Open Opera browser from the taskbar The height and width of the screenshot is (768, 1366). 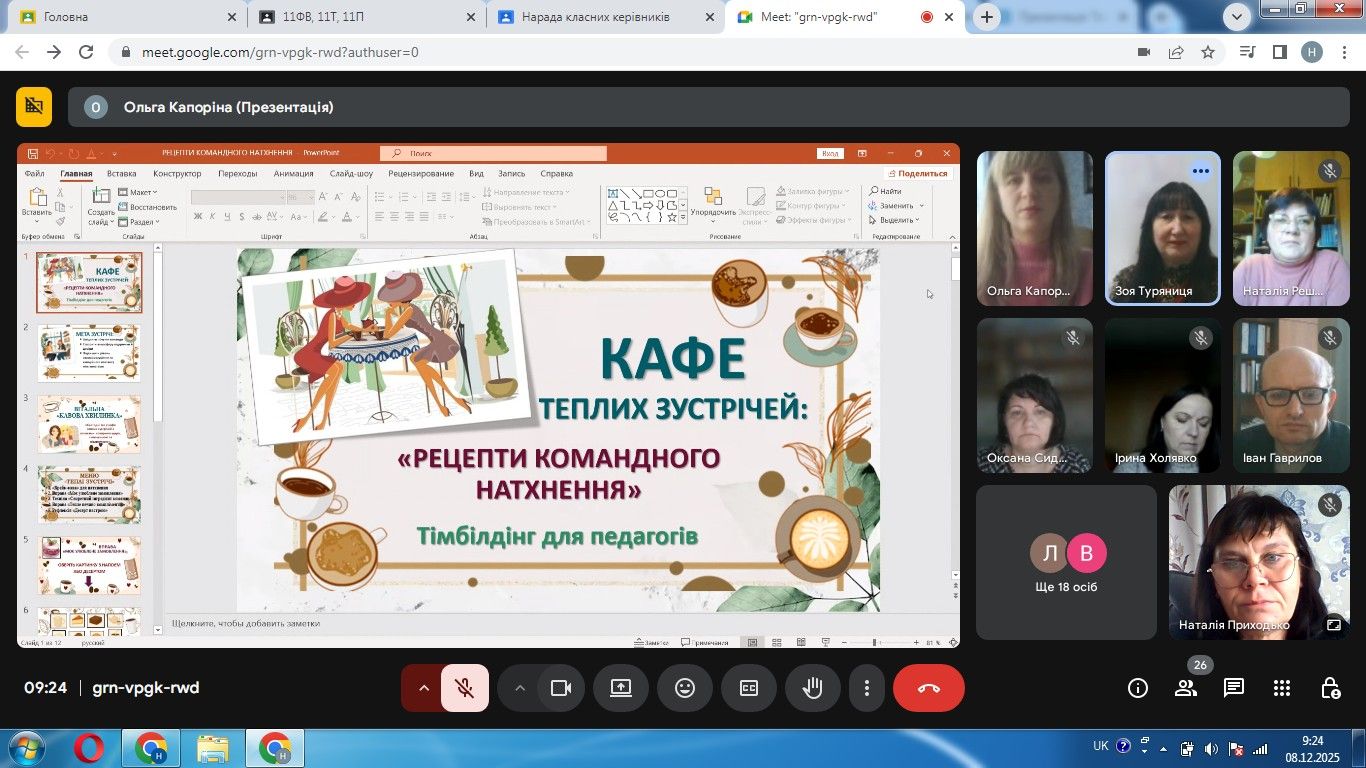(x=88, y=748)
